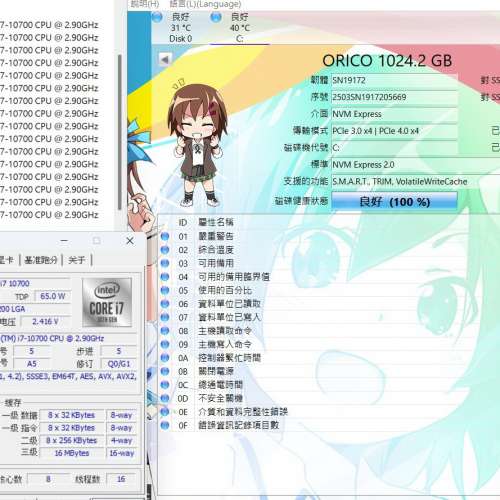The width and height of the screenshot is (500, 500).
Task: Click the interface field NVM Express
Action: [394, 114]
